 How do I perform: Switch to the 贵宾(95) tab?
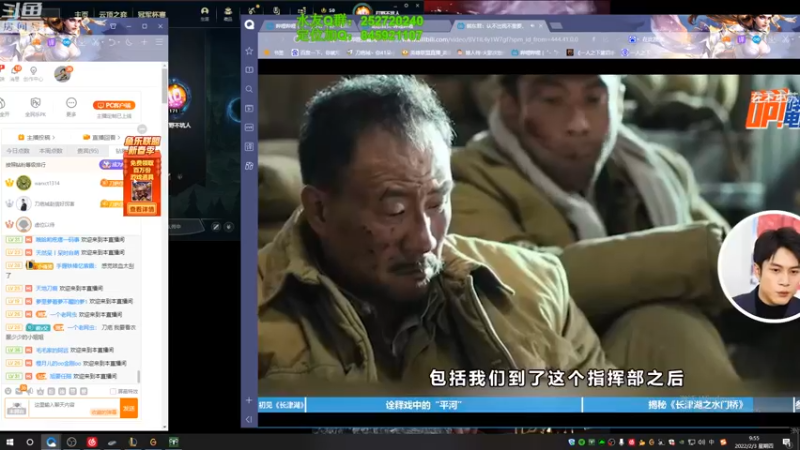click(x=88, y=151)
